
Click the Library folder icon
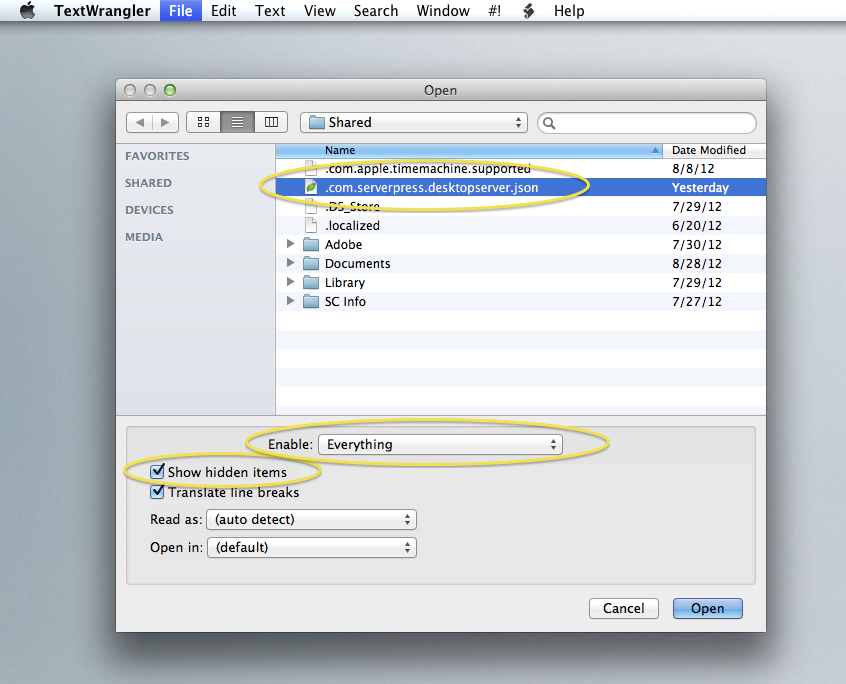(x=311, y=282)
